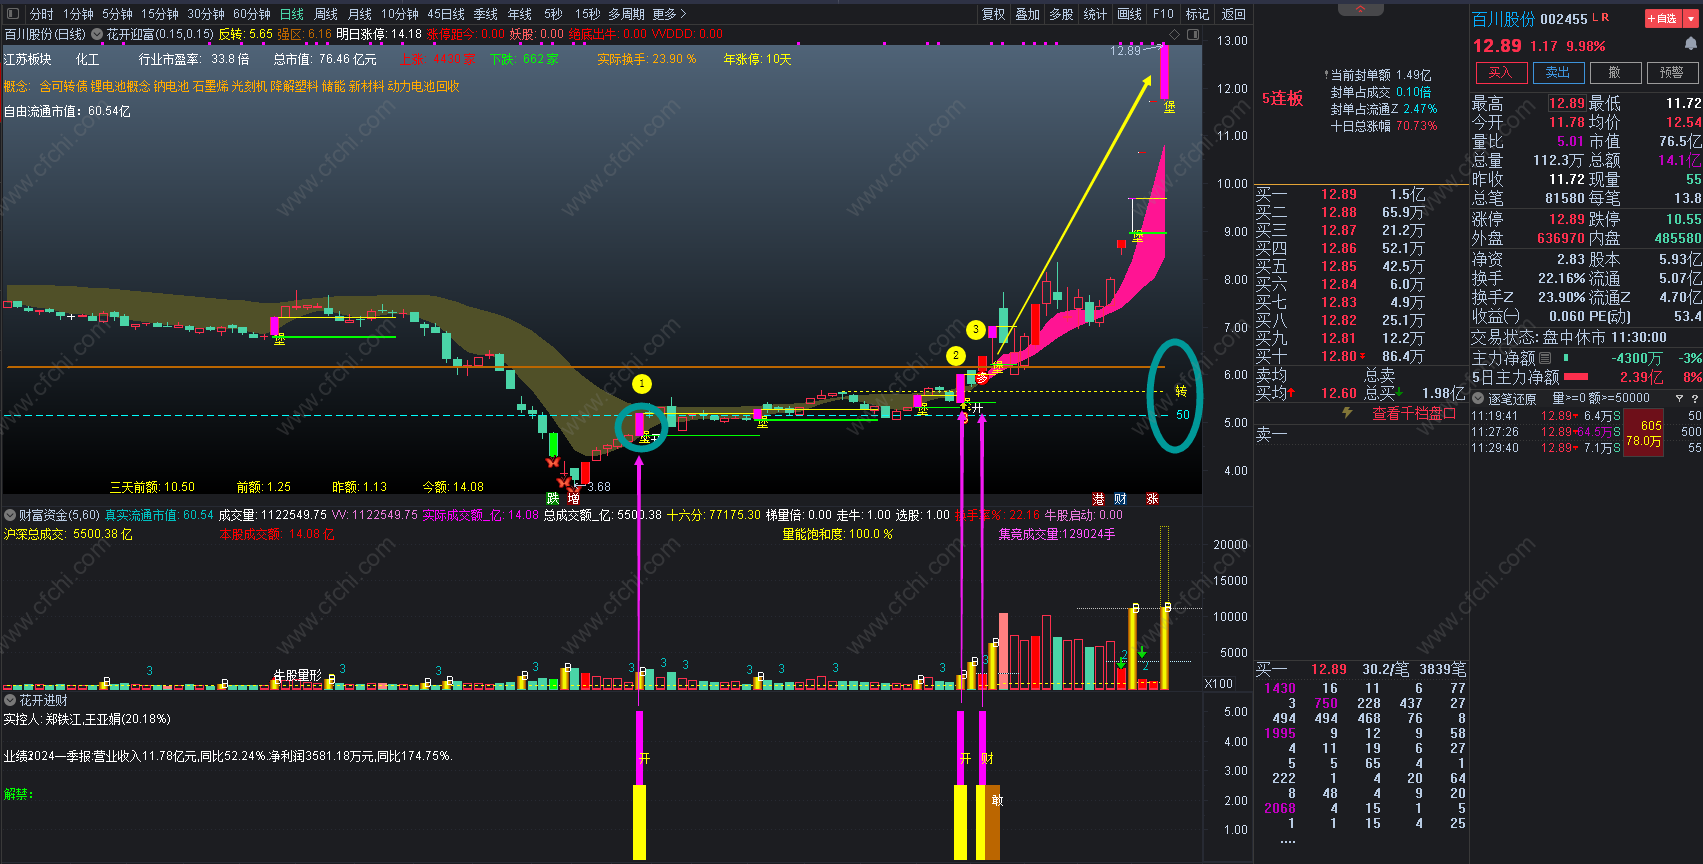
Task: Click 返回 to go back
Action: coord(1234,14)
